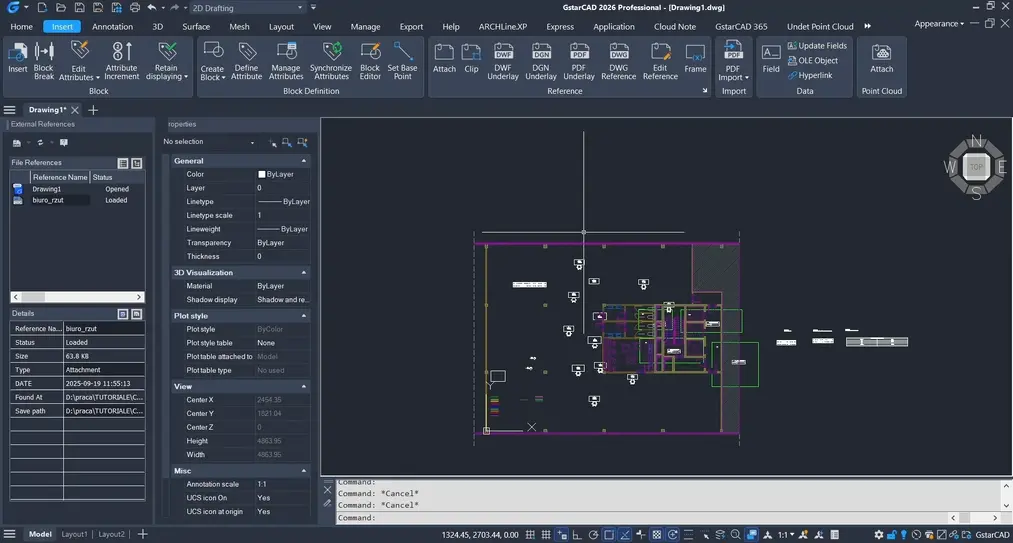Switch to the Layout1 tab
This screenshot has height=543, width=1013.
pyautogui.click(x=74, y=534)
